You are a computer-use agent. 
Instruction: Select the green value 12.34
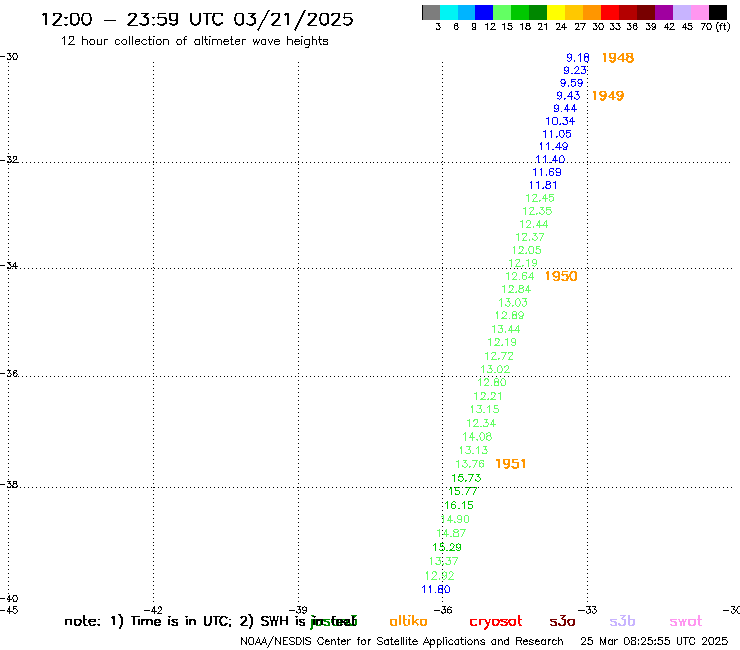481,423
